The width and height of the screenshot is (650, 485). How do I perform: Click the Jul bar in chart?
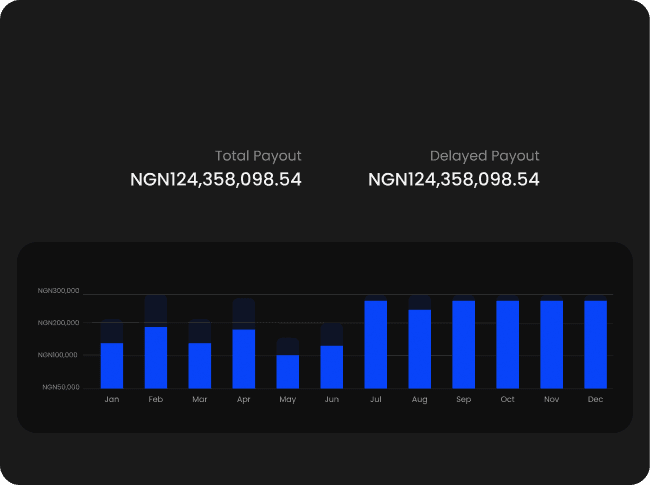click(376, 344)
